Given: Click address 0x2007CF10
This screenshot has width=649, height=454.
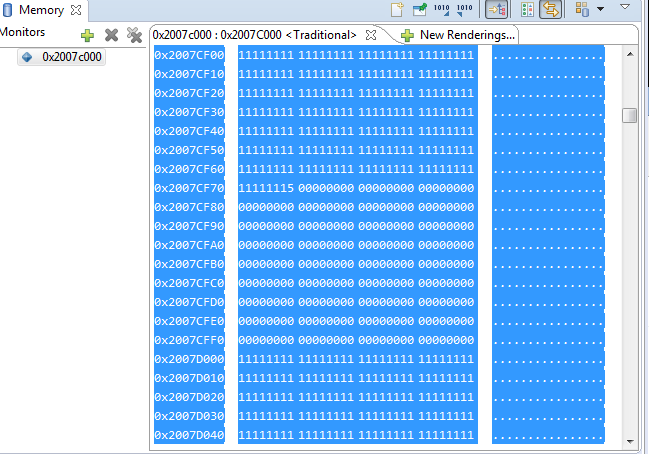Looking at the screenshot, I should click(190, 74).
